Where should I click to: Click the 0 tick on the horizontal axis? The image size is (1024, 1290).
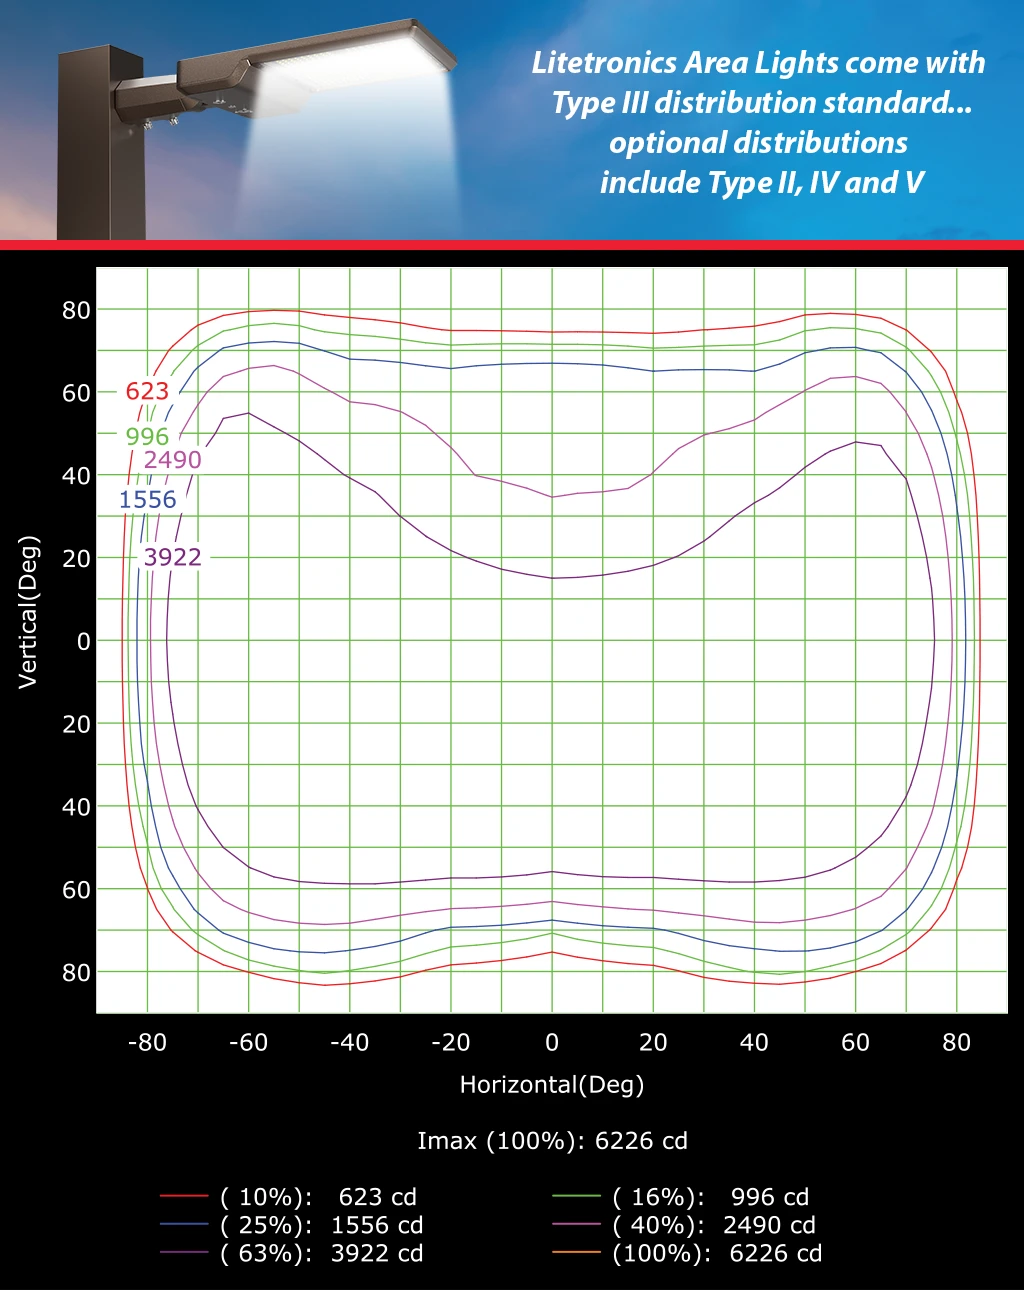click(x=552, y=1043)
